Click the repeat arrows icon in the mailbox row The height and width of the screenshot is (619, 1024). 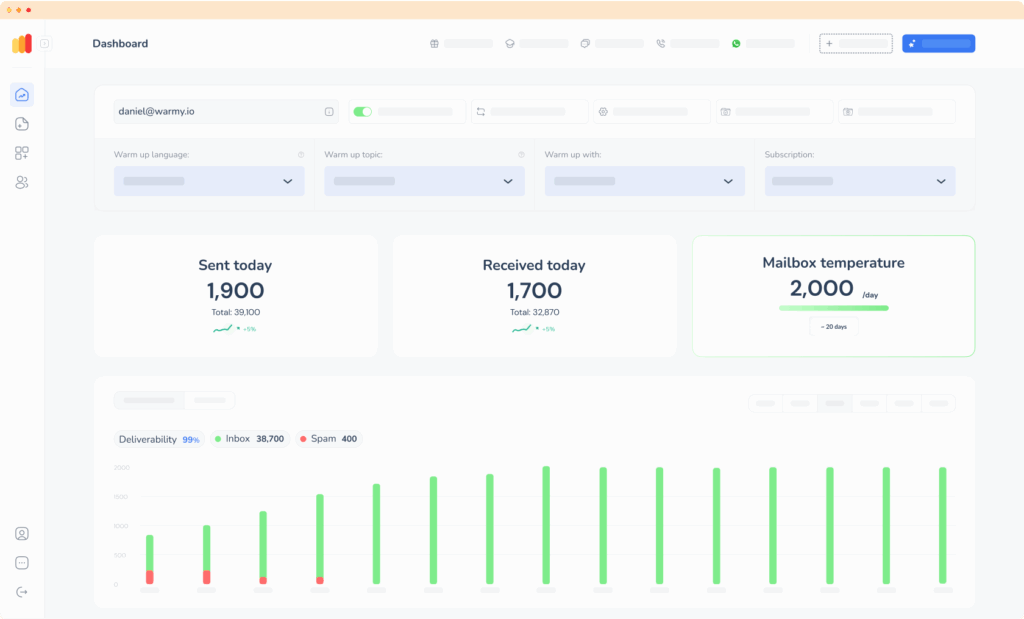[481, 112]
